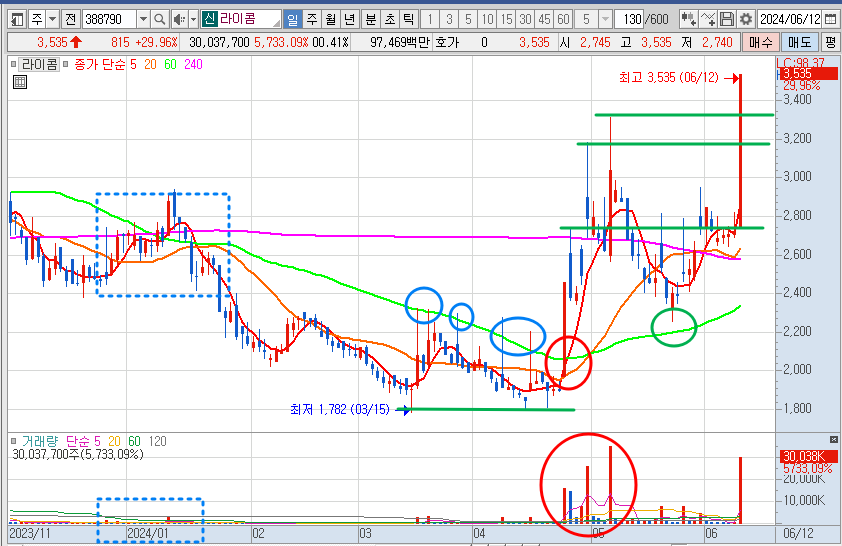The image size is (842, 546).
Task: Click the red 30,038K volume tag on axis
Action: [x=807, y=457]
